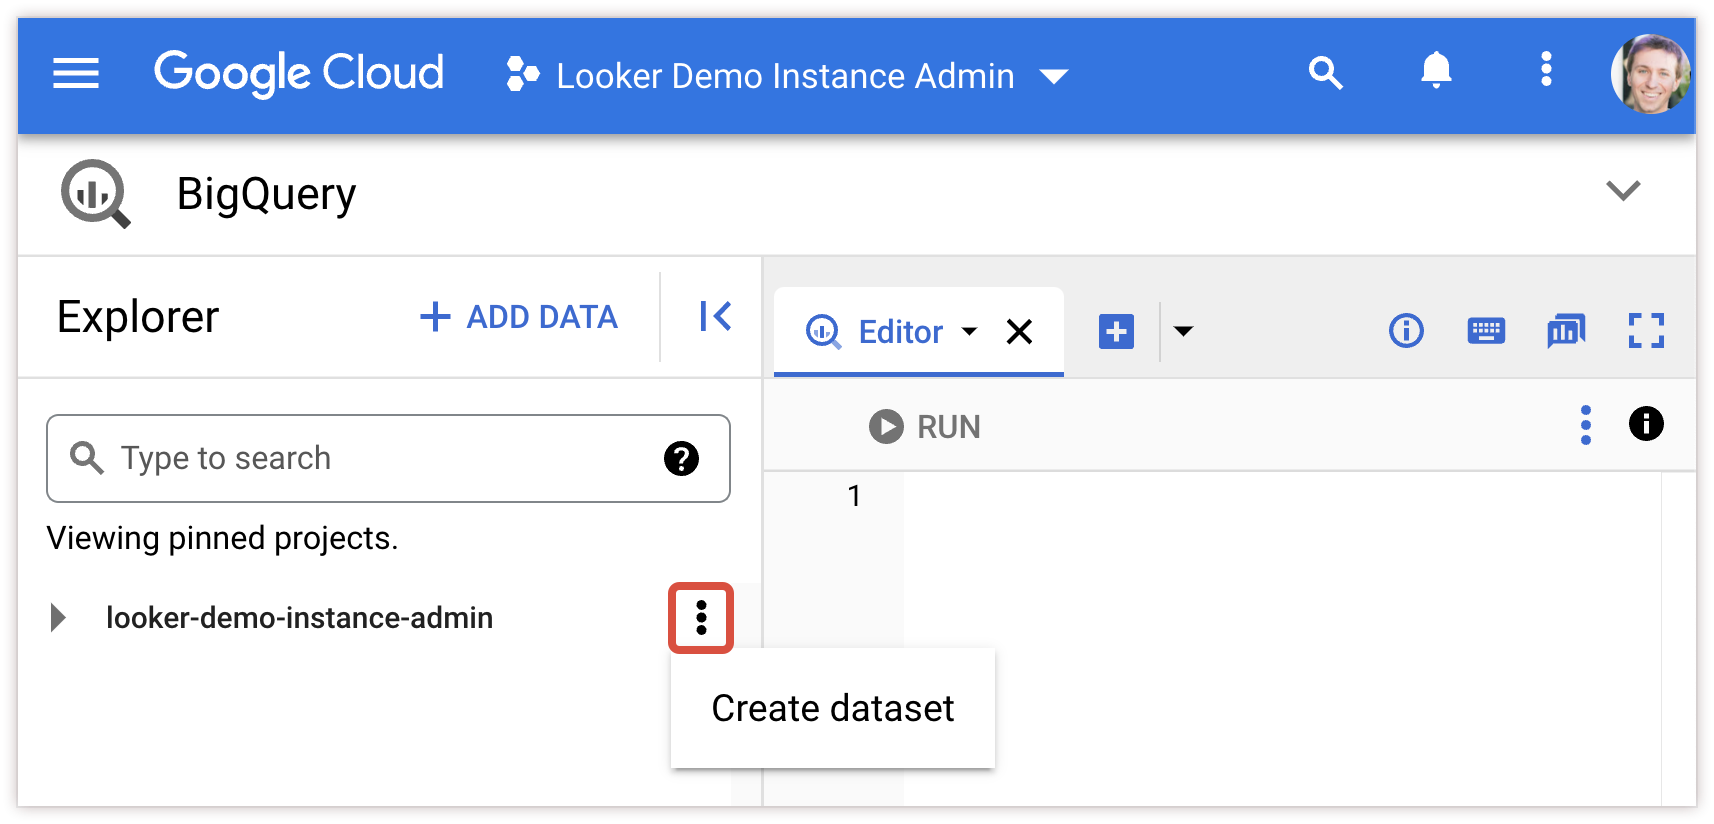1714x824 pixels.
Task: Collapse the BigQuery header chevron
Action: (1622, 190)
